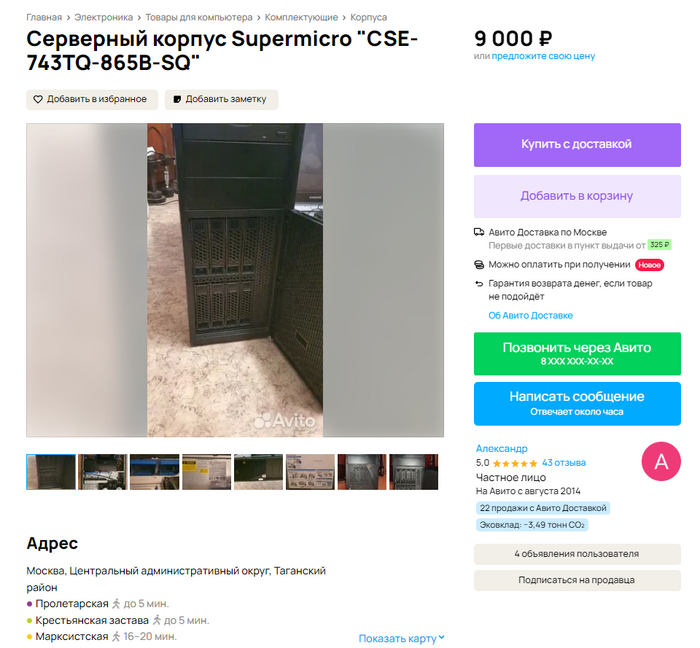The image size is (700, 648).
Task: Click Написать сообщение button
Action: (x=577, y=403)
